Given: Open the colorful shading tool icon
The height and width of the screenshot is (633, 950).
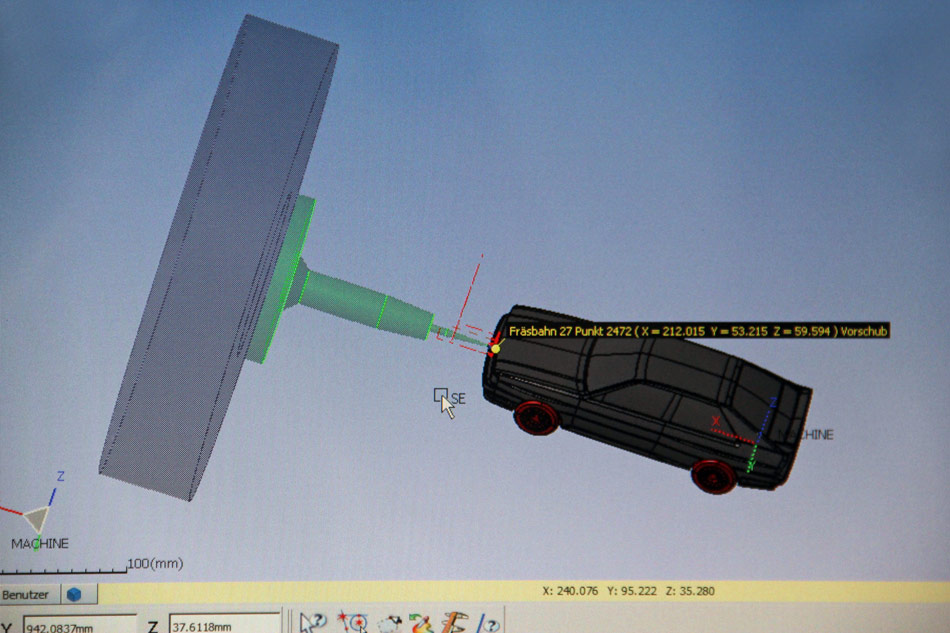Looking at the screenshot, I should point(420,623).
